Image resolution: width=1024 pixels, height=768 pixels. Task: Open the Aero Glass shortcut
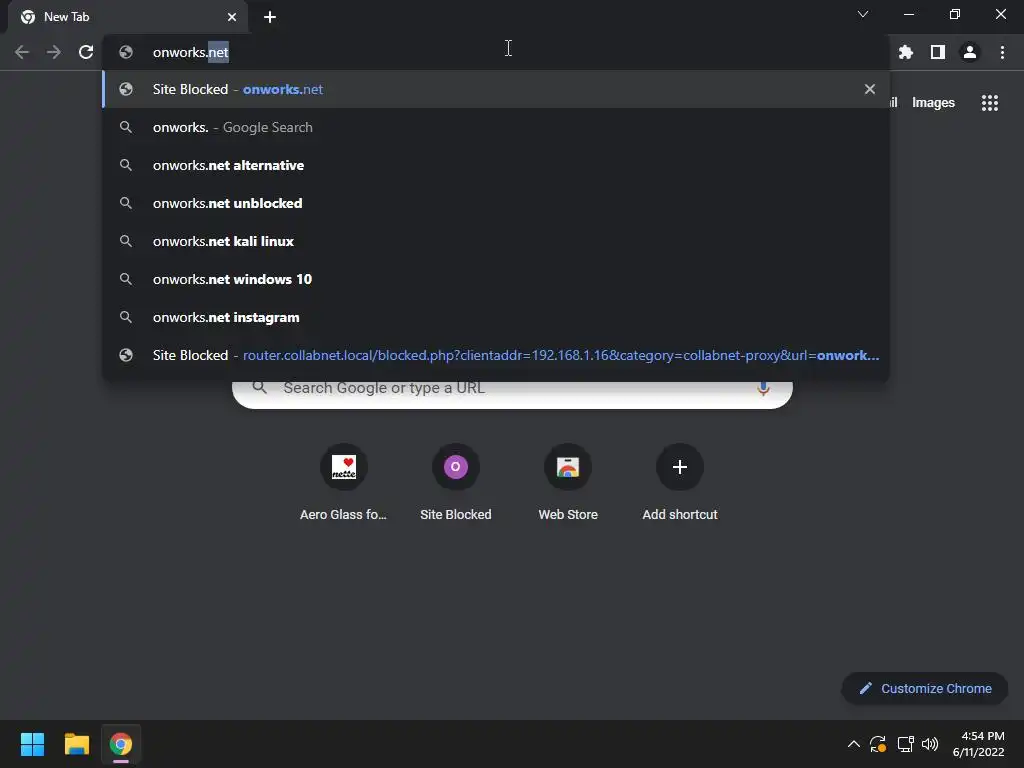pyautogui.click(x=344, y=483)
